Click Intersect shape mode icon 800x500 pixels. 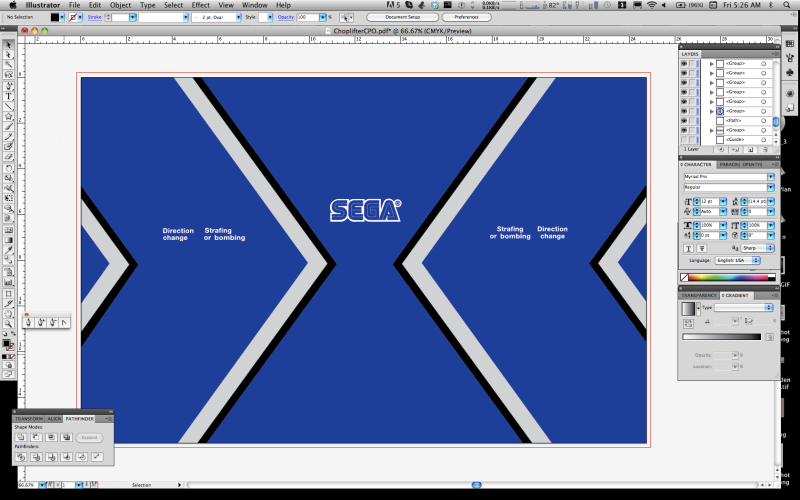click(52, 437)
